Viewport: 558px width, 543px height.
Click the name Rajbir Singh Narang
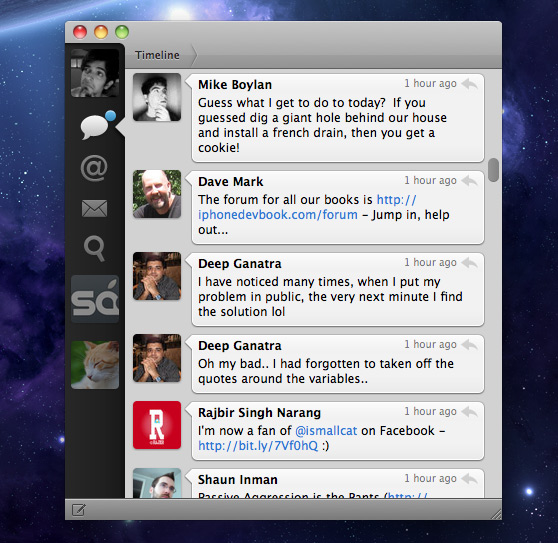[259, 412]
